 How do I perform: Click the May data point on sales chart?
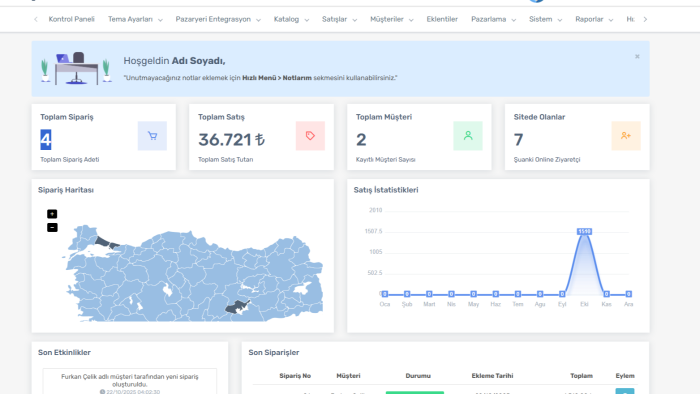pos(473,294)
